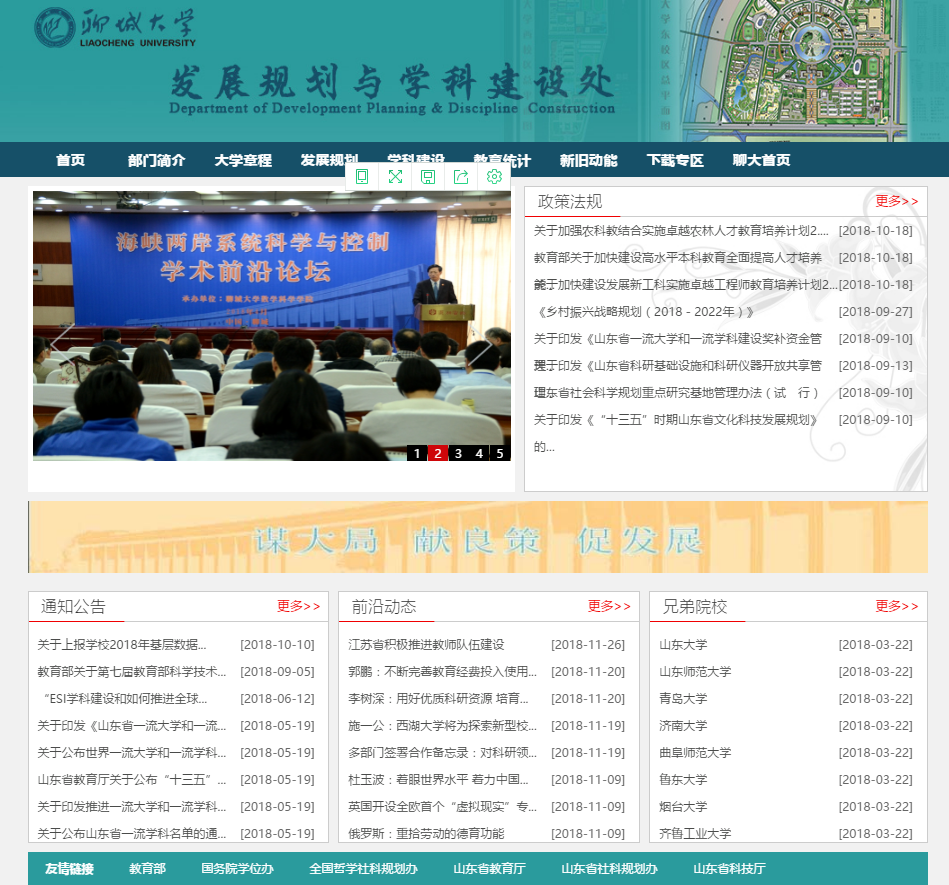Image resolution: width=949 pixels, height=885 pixels.
Task: Click the 山东省社科规划办 friendly link
Action: [x=609, y=869]
